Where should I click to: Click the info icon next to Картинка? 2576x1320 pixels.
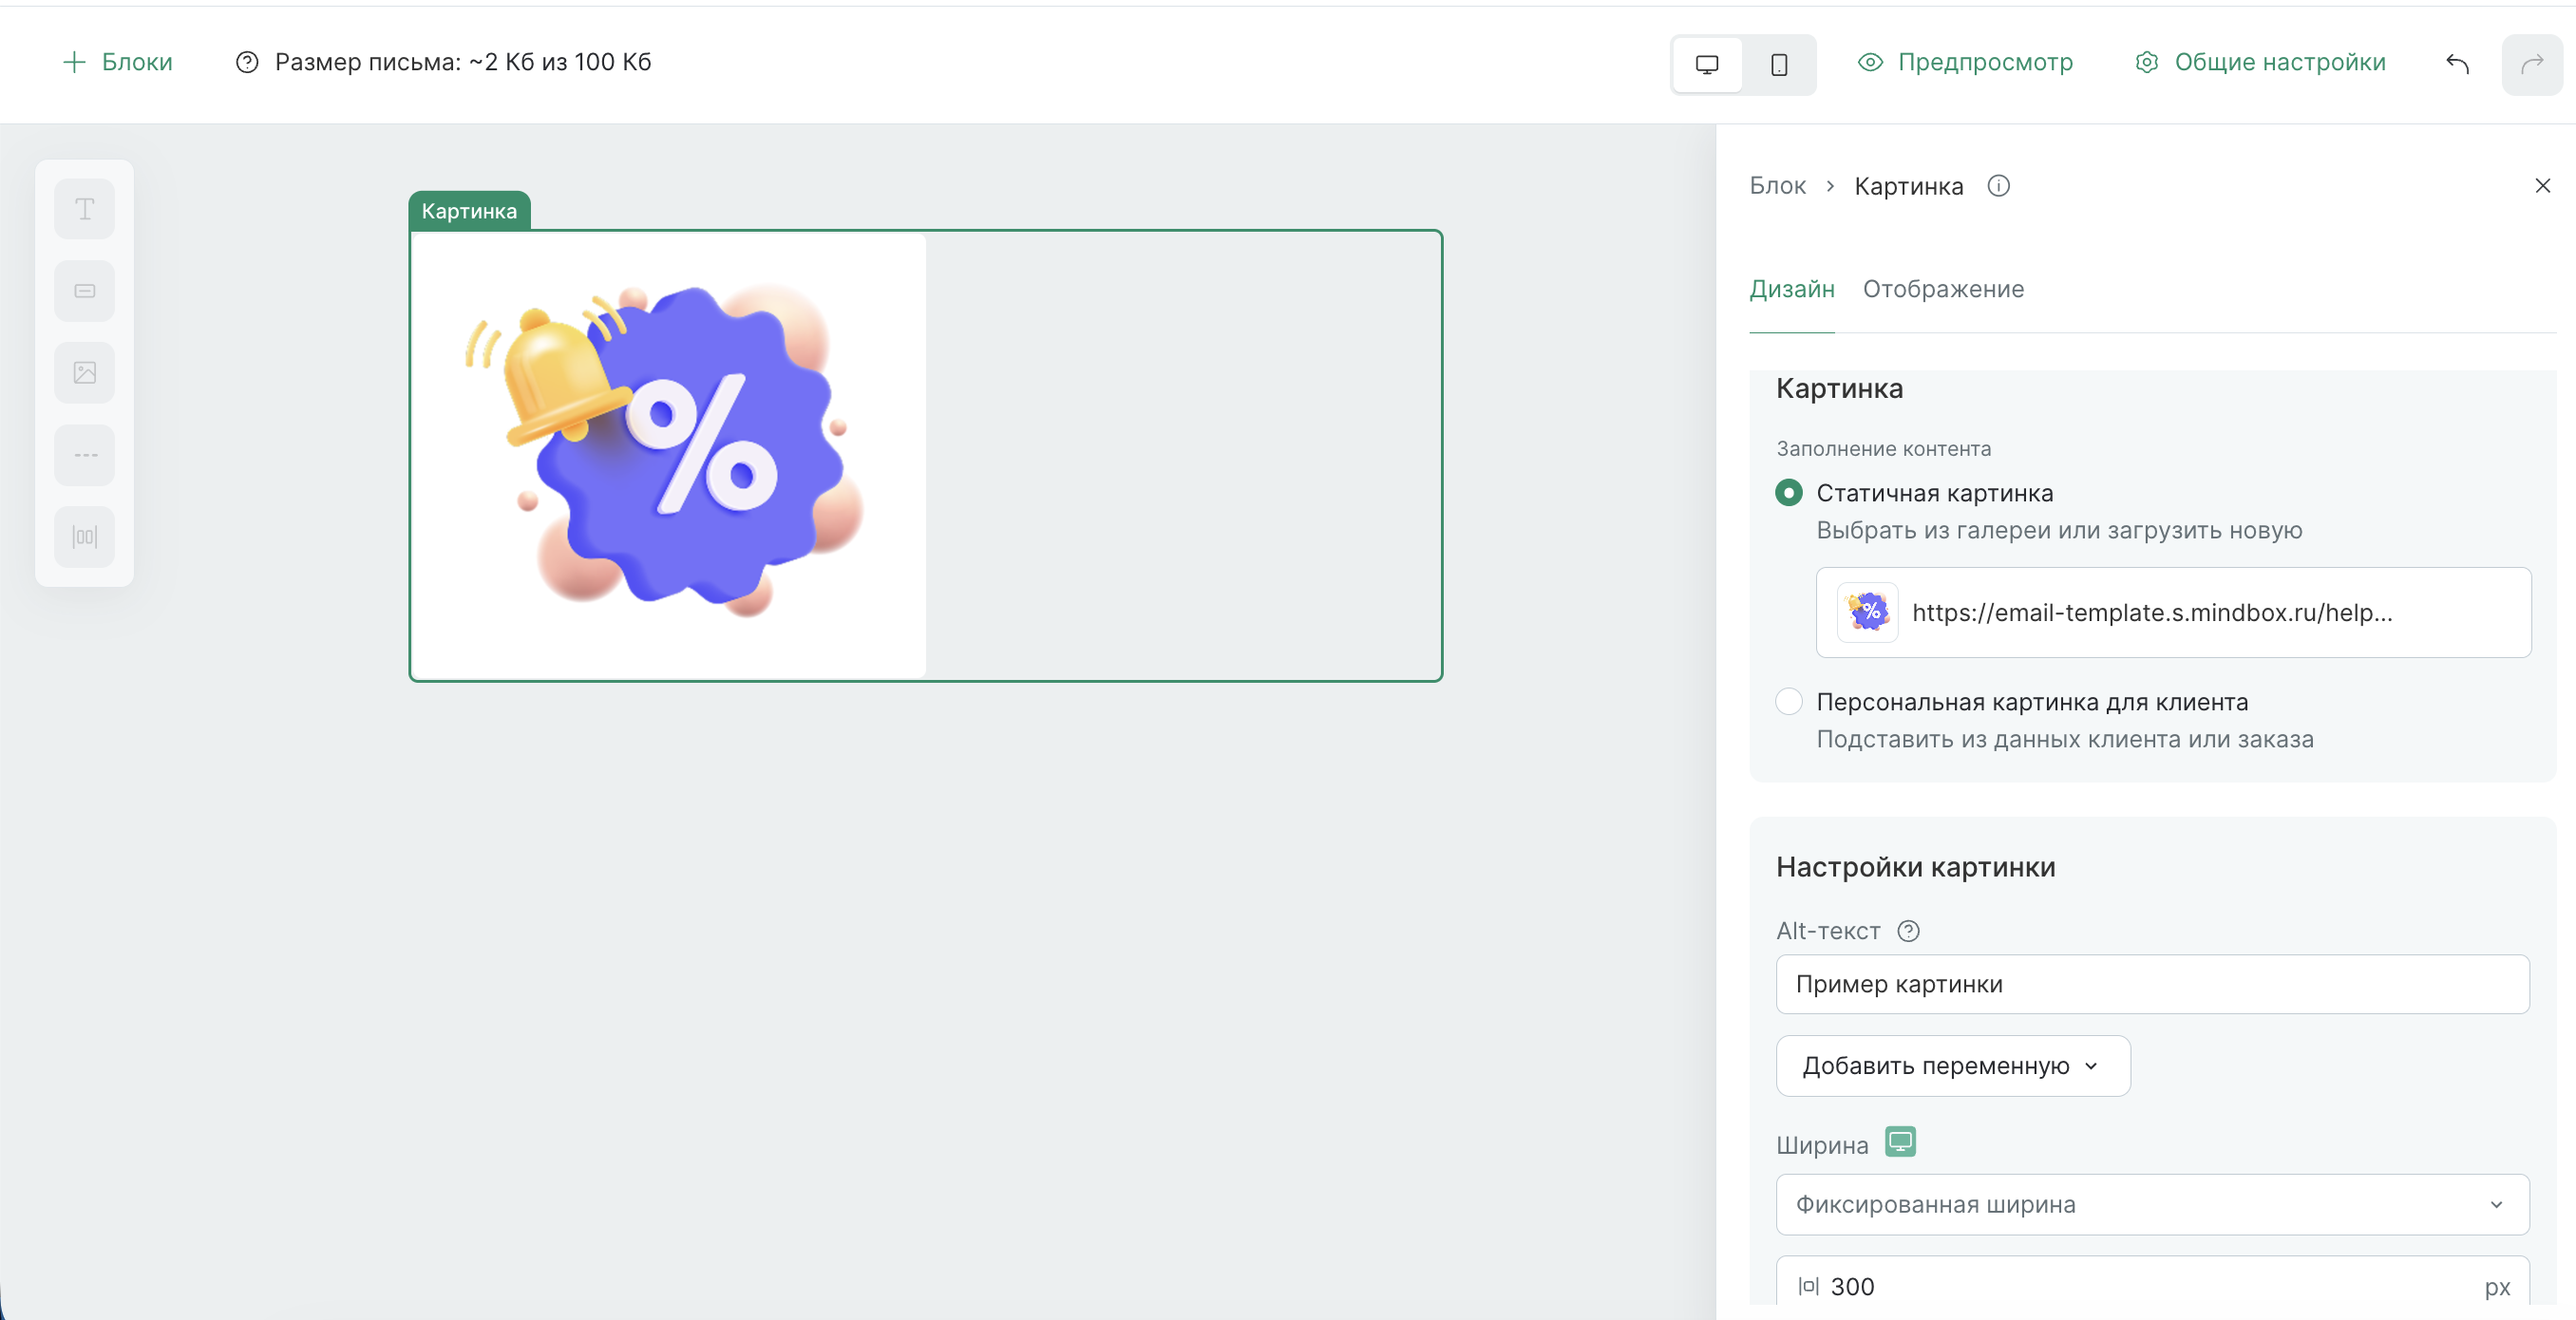(1998, 186)
